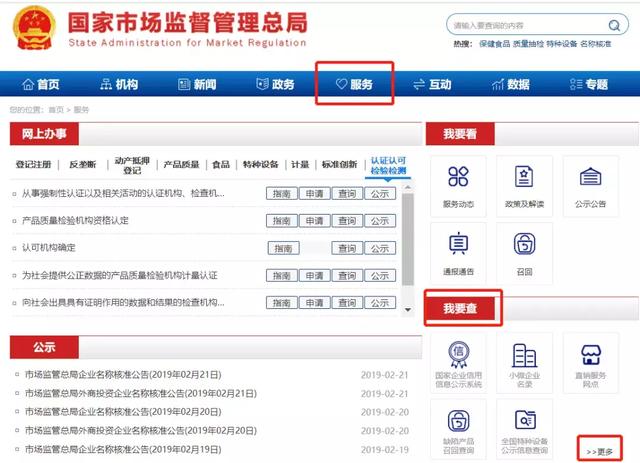The width and height of the screenshot is (640, 463).
Task: Select the 计量 tab
Action: pyautogui.click(x=300, y=165)
